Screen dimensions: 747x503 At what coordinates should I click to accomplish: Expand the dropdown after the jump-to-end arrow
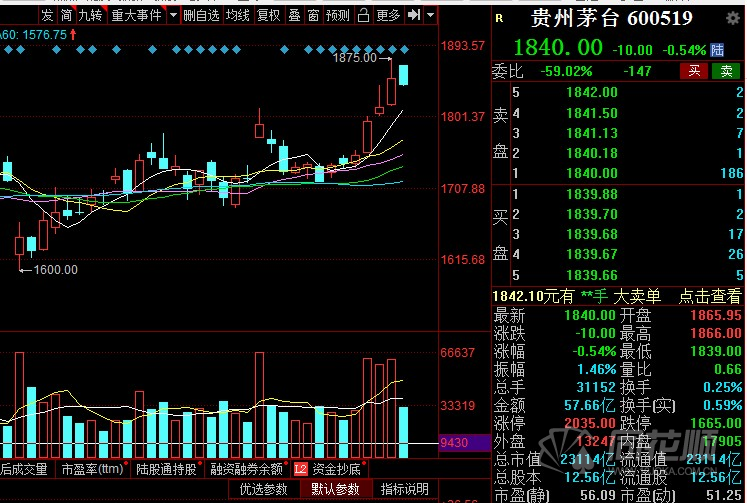[431, 16]
